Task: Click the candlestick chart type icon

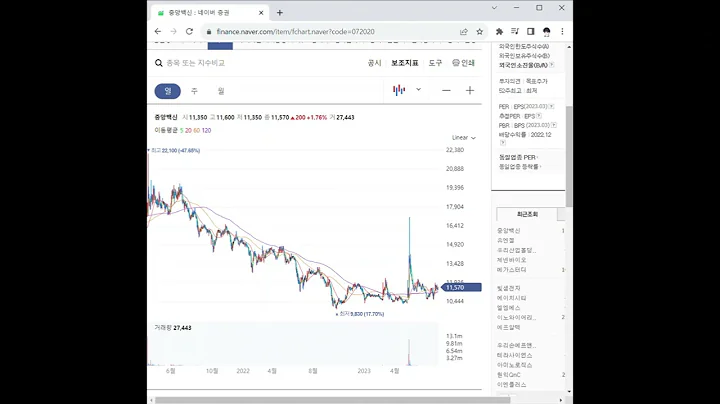Action: point(399,90)
